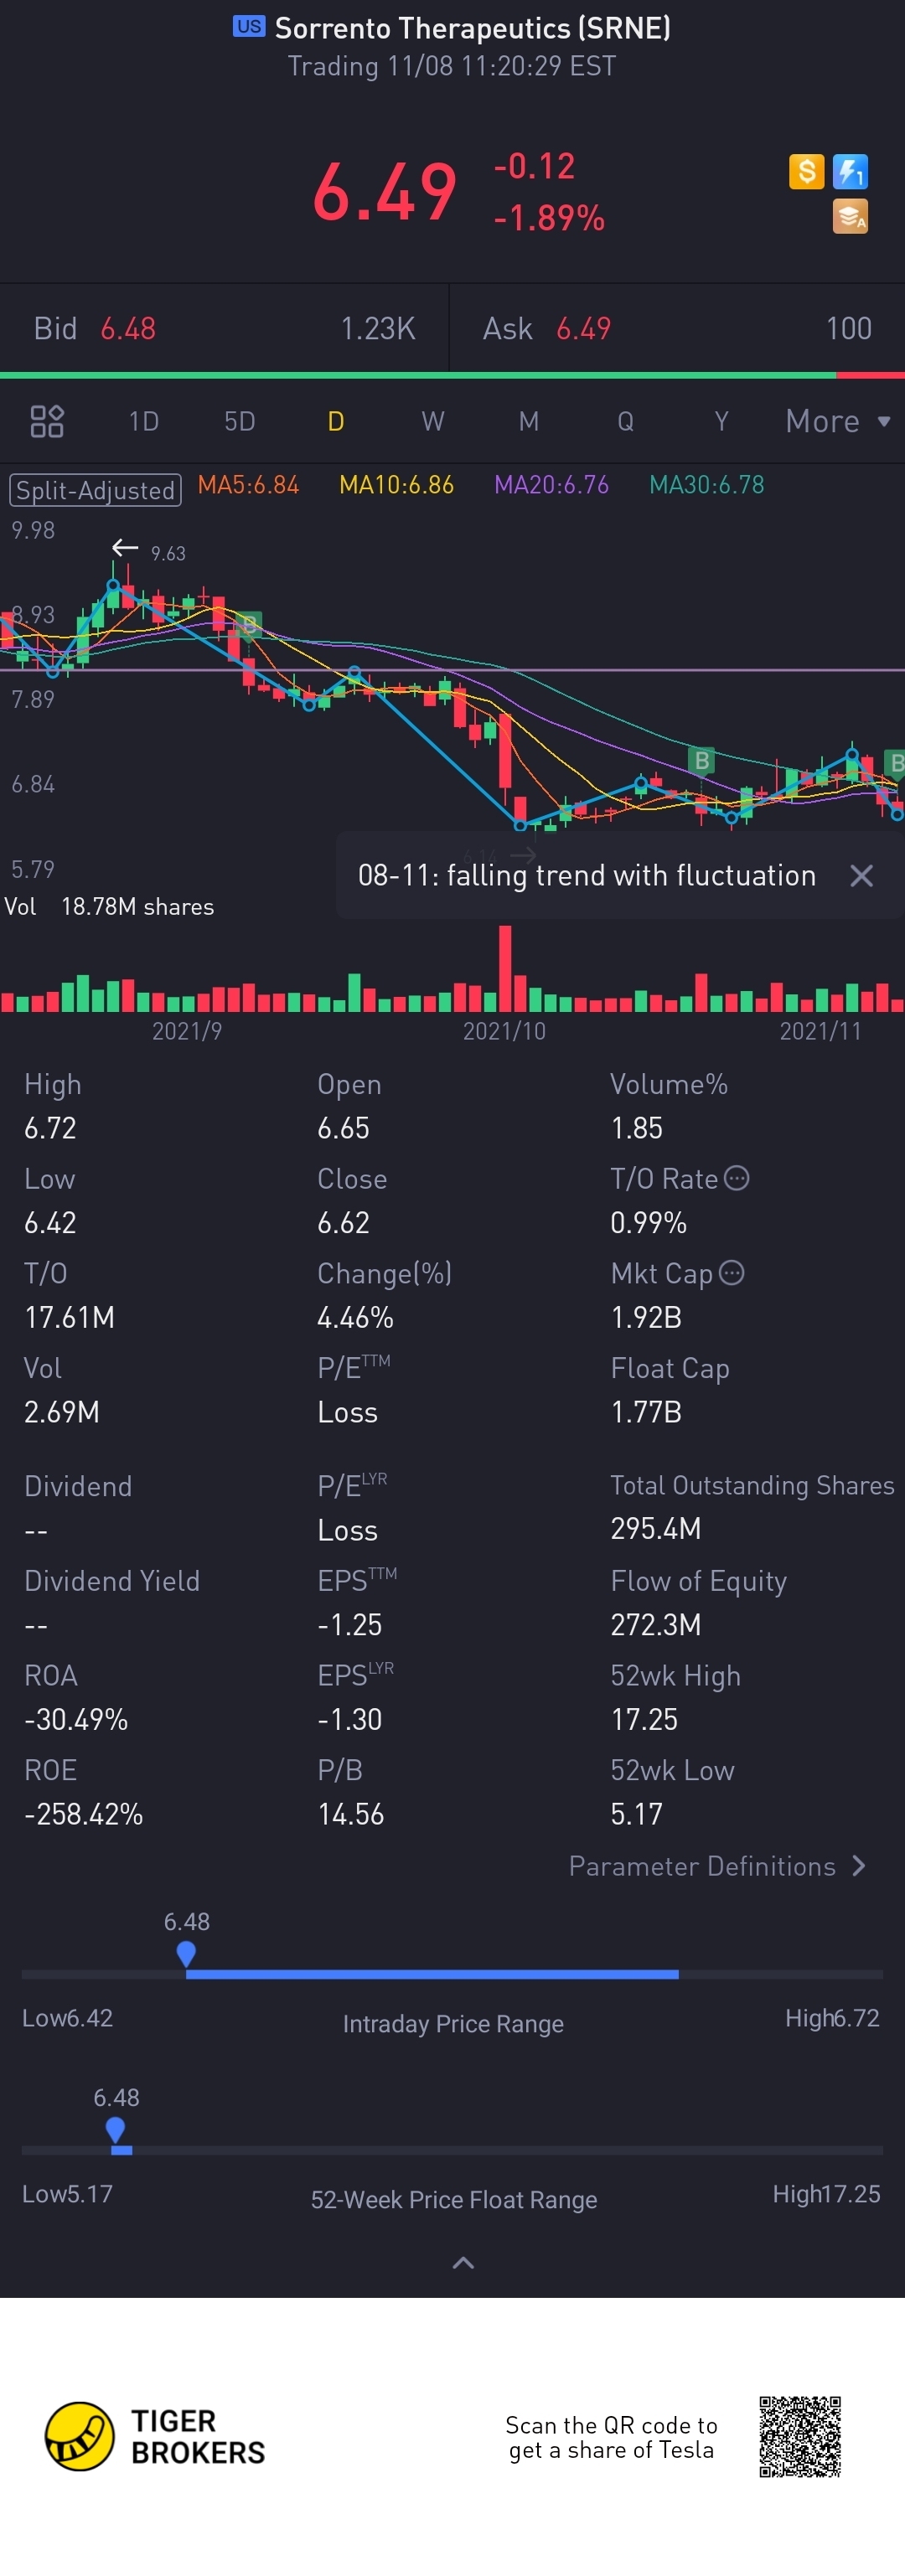Screen dimensions: 905x2576
Task: Tap the Total Outstanding Shares 295.4M value
Action: [x=656, y=1529]
